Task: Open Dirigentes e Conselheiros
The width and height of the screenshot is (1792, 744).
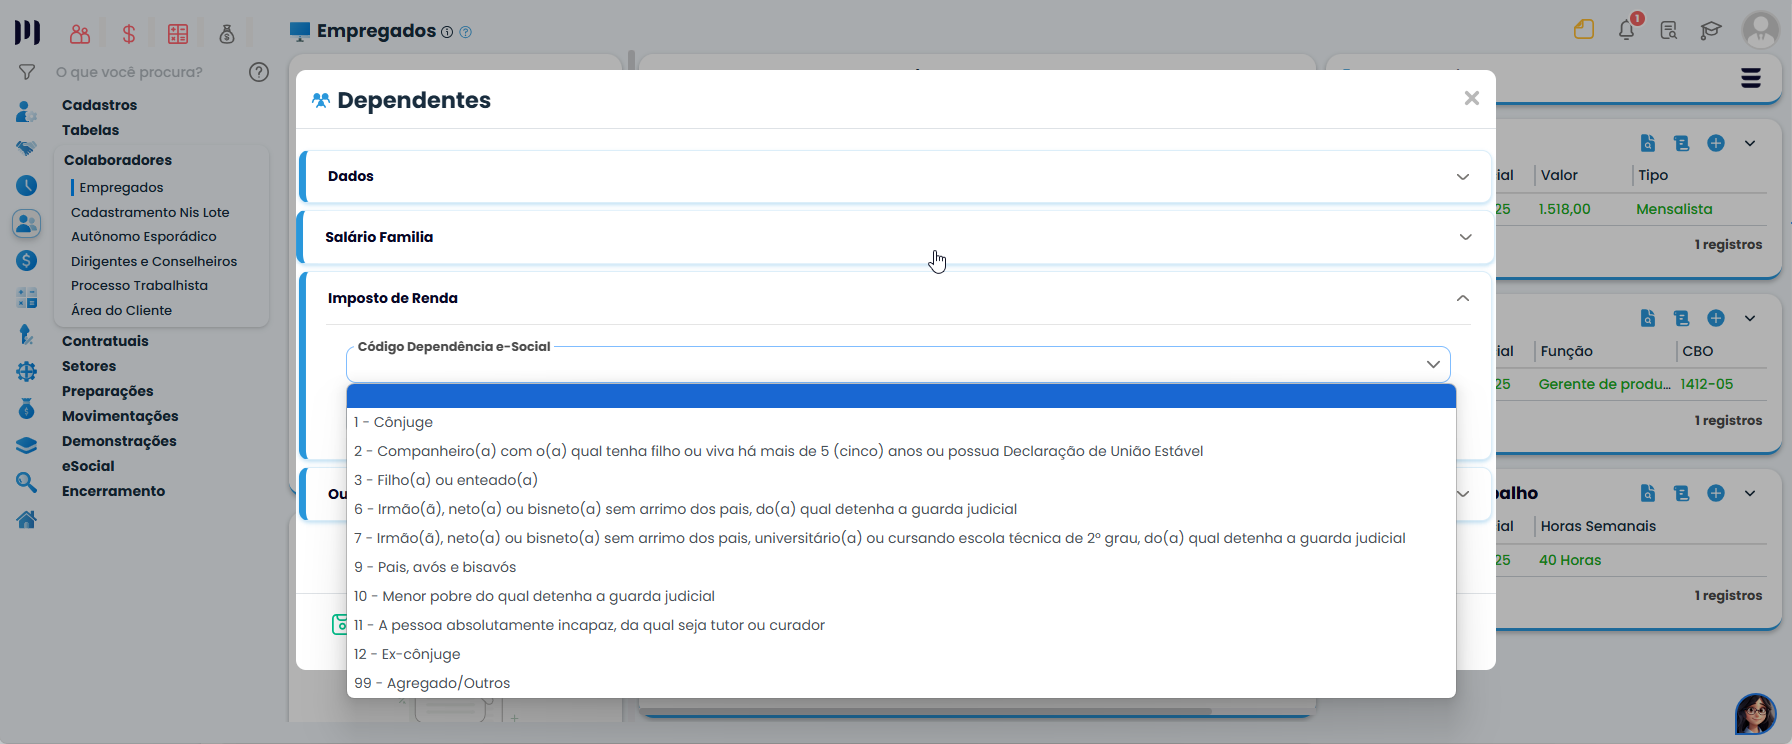Action: (x=154, y=261)
